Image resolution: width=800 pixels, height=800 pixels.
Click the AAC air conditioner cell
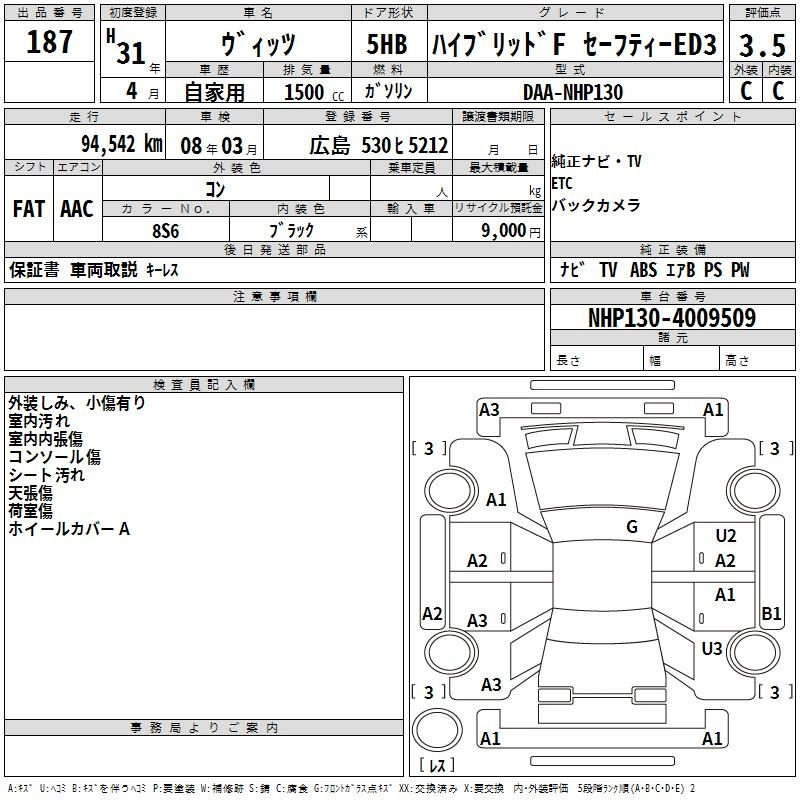tap(76, 209)
